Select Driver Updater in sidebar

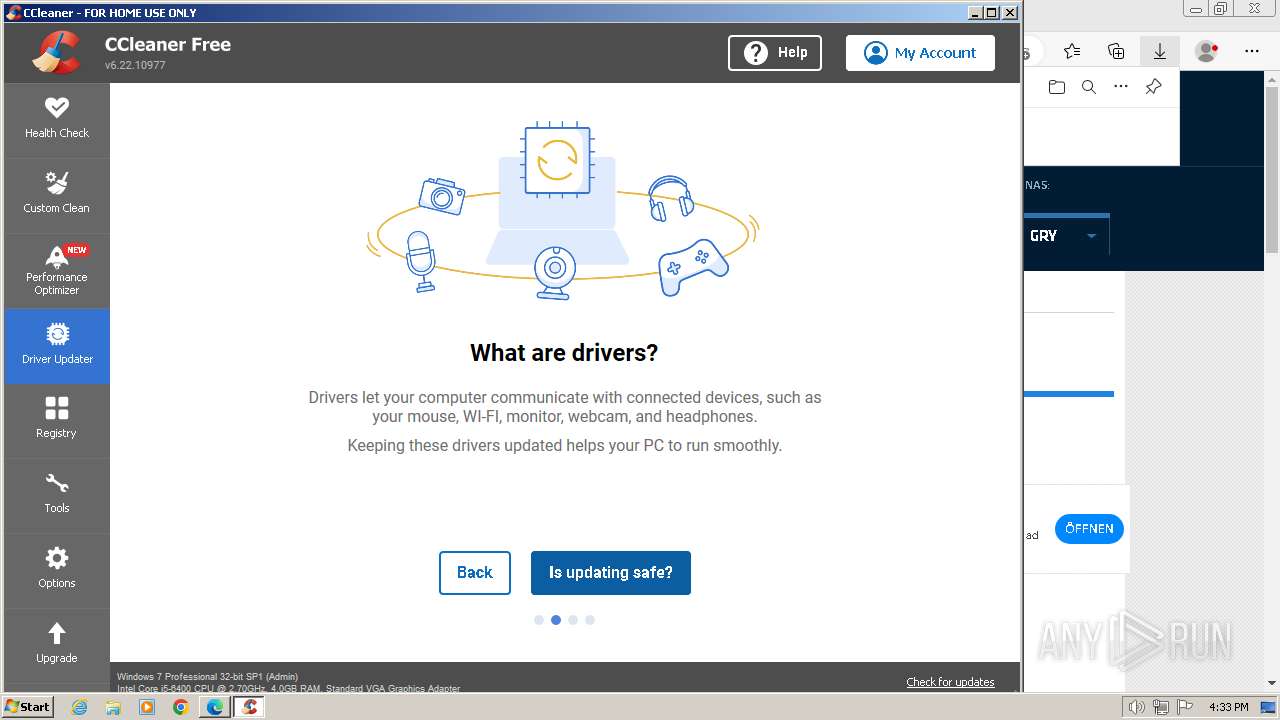click(57, 346)
